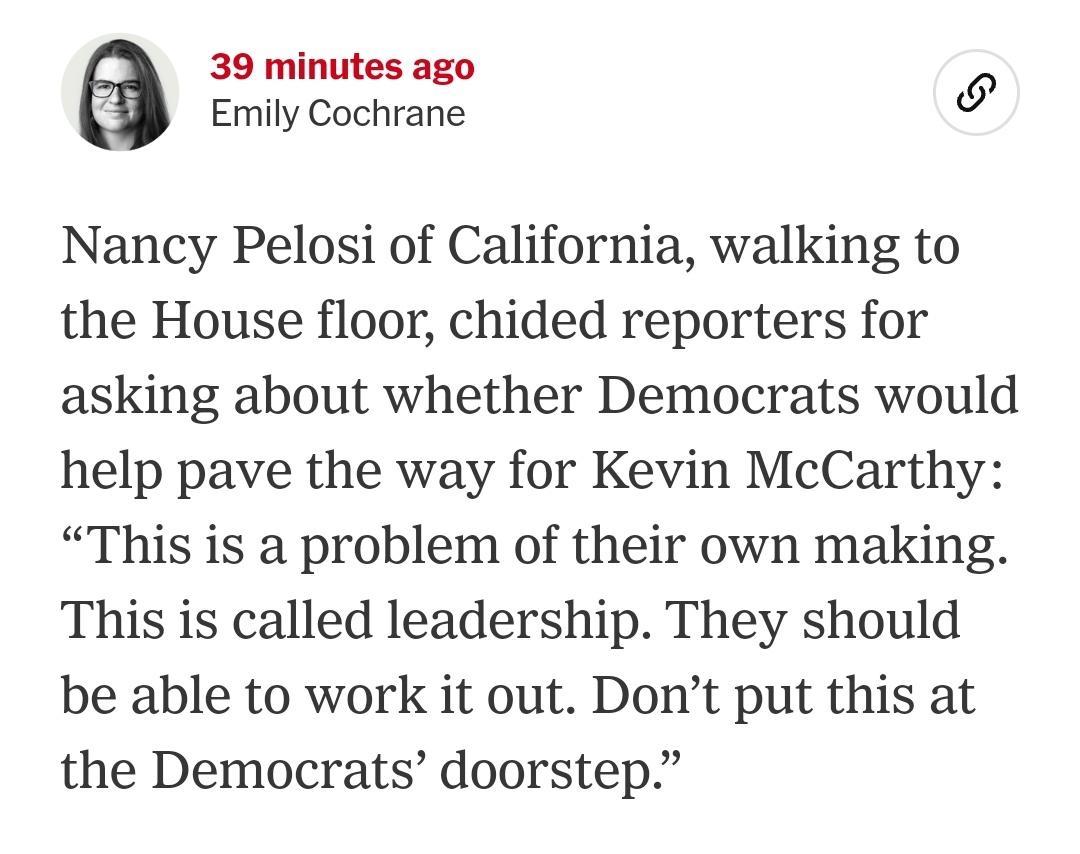Click the "39 minutes ago" timestamp
This screenshot has height=854, width=1080.
click(x=342, y=67)
